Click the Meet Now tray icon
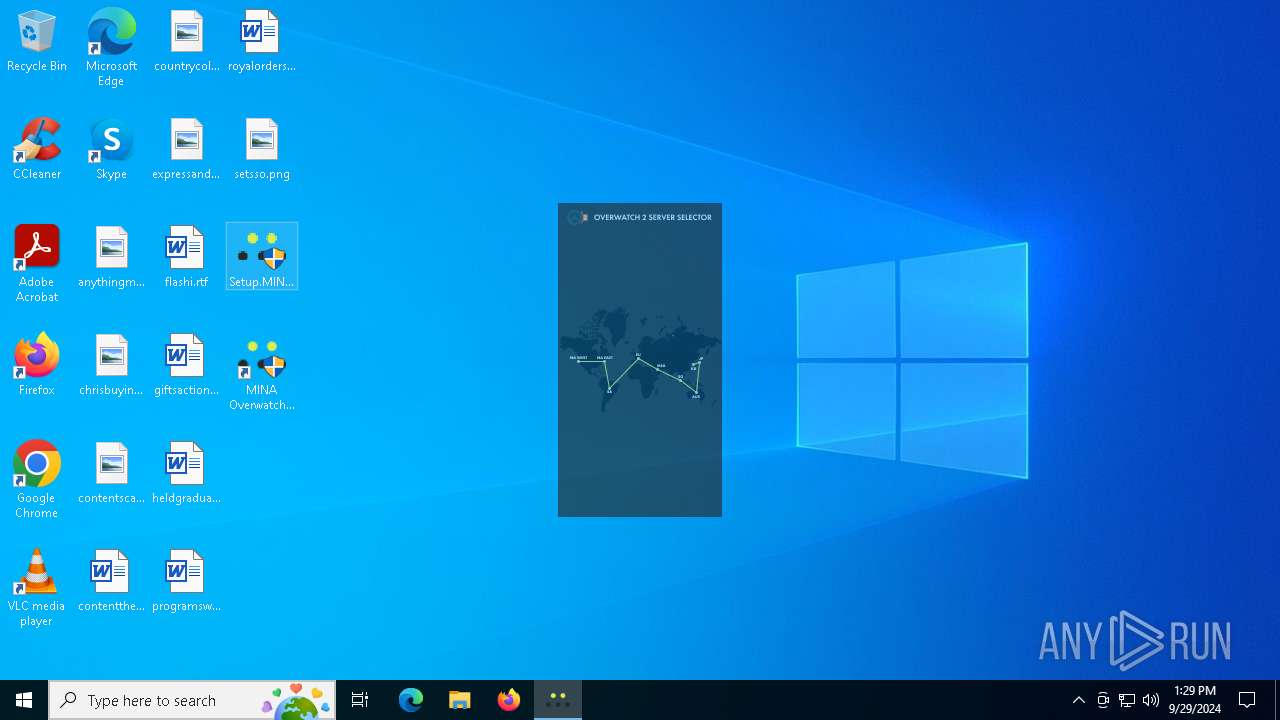1280x720 pixels. pyautogui.click(x=1102, y=700)
